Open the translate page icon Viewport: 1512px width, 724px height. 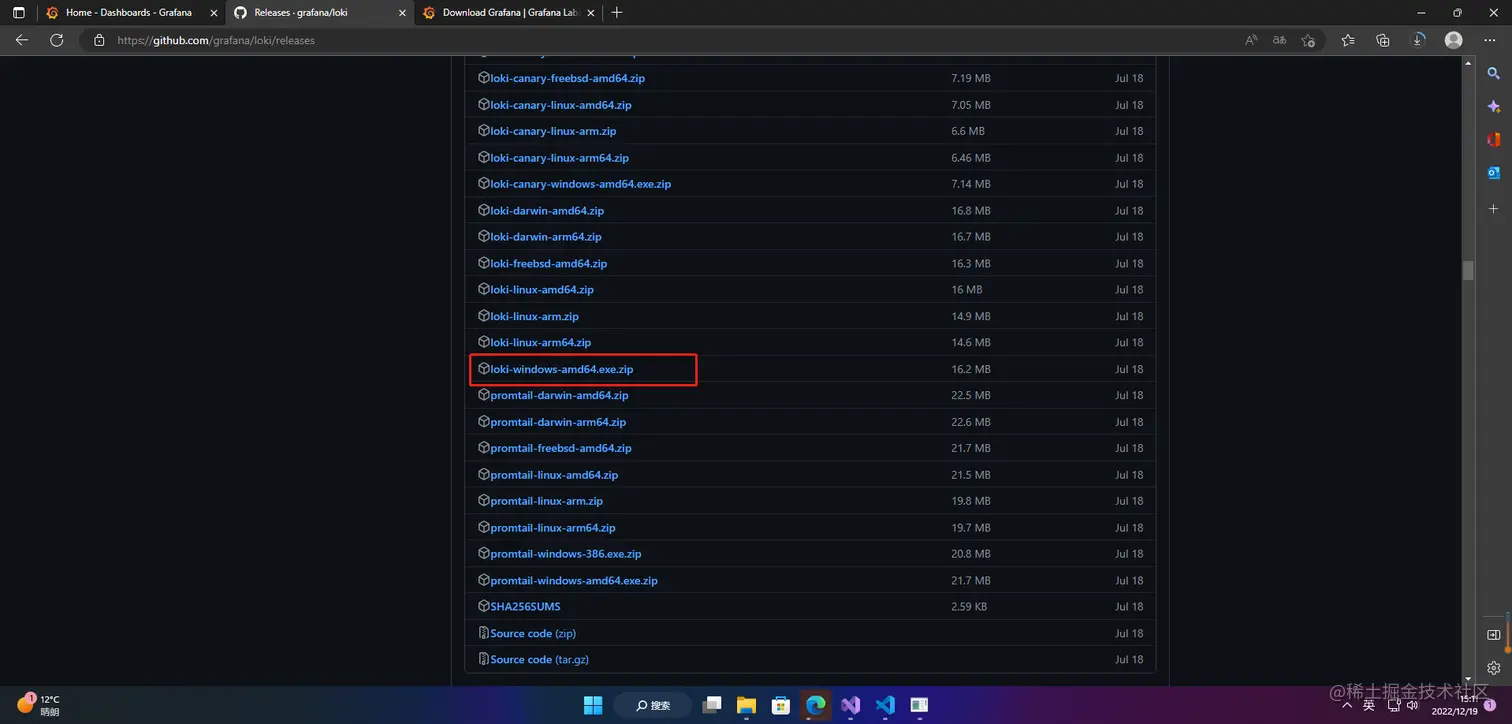(1279, 40)
